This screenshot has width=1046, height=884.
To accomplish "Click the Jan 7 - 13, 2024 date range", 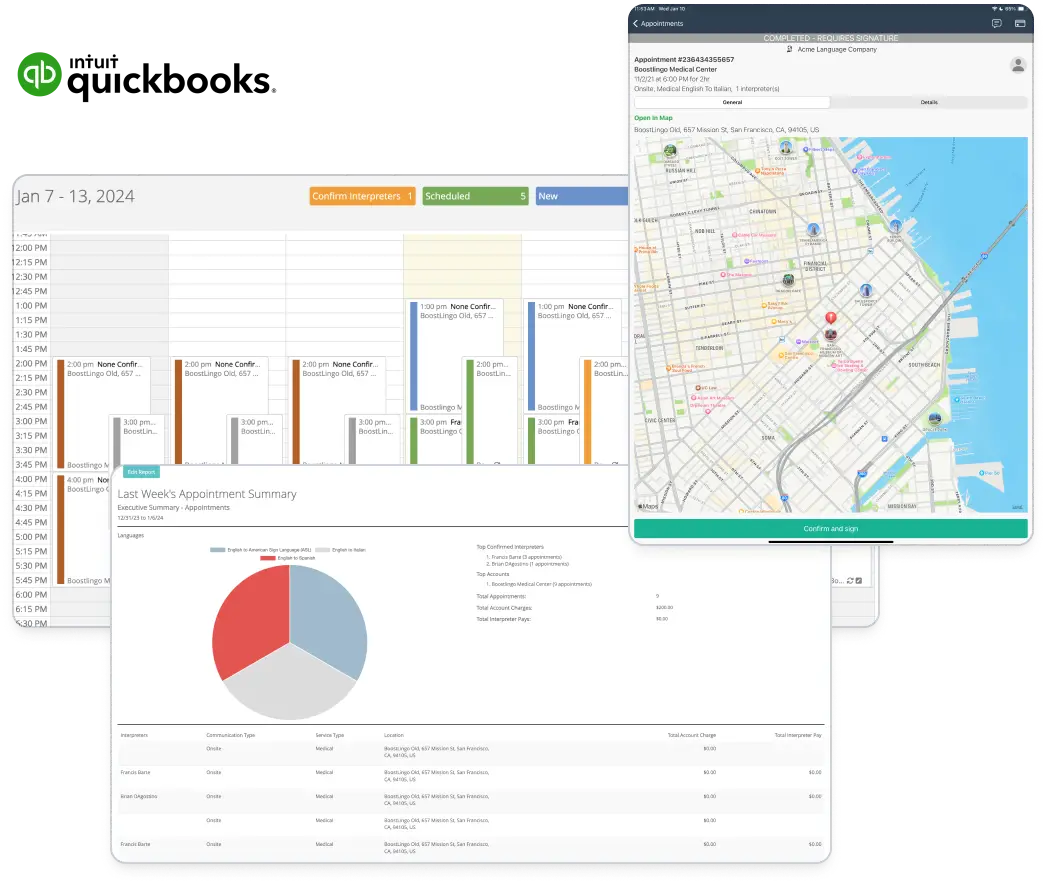I will pos(75,196).
